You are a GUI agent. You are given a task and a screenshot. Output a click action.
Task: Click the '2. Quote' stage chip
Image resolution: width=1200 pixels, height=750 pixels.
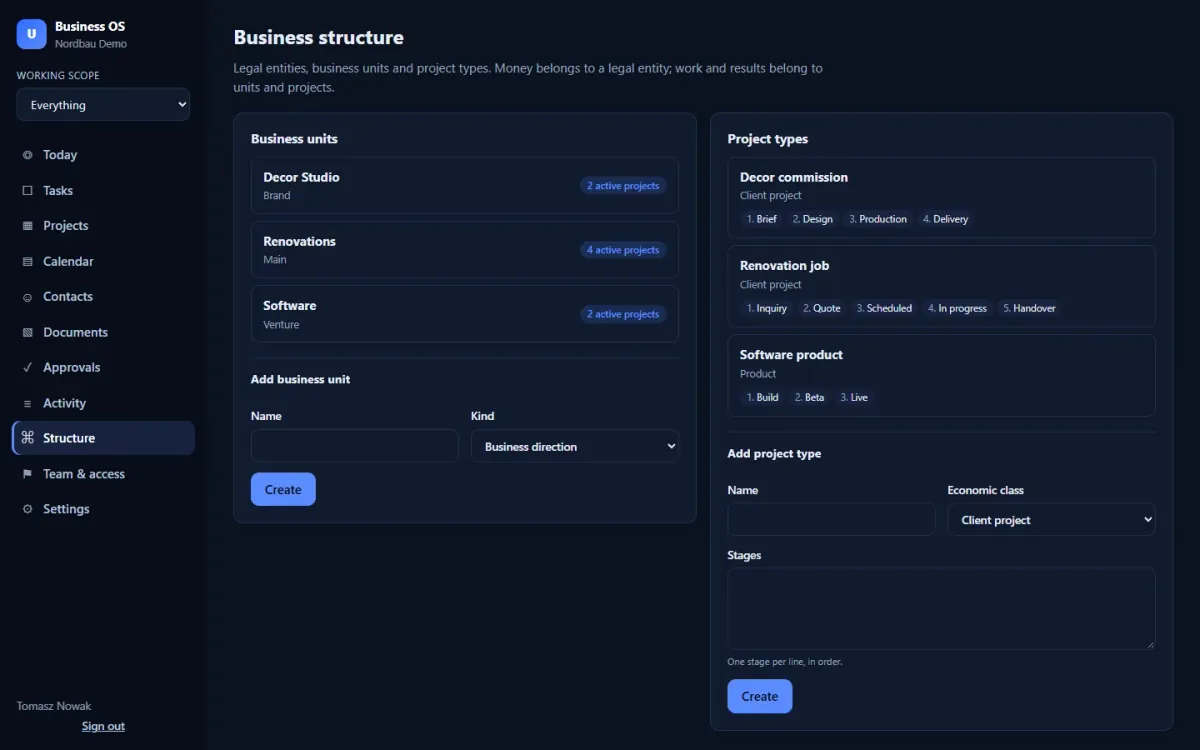821,308
